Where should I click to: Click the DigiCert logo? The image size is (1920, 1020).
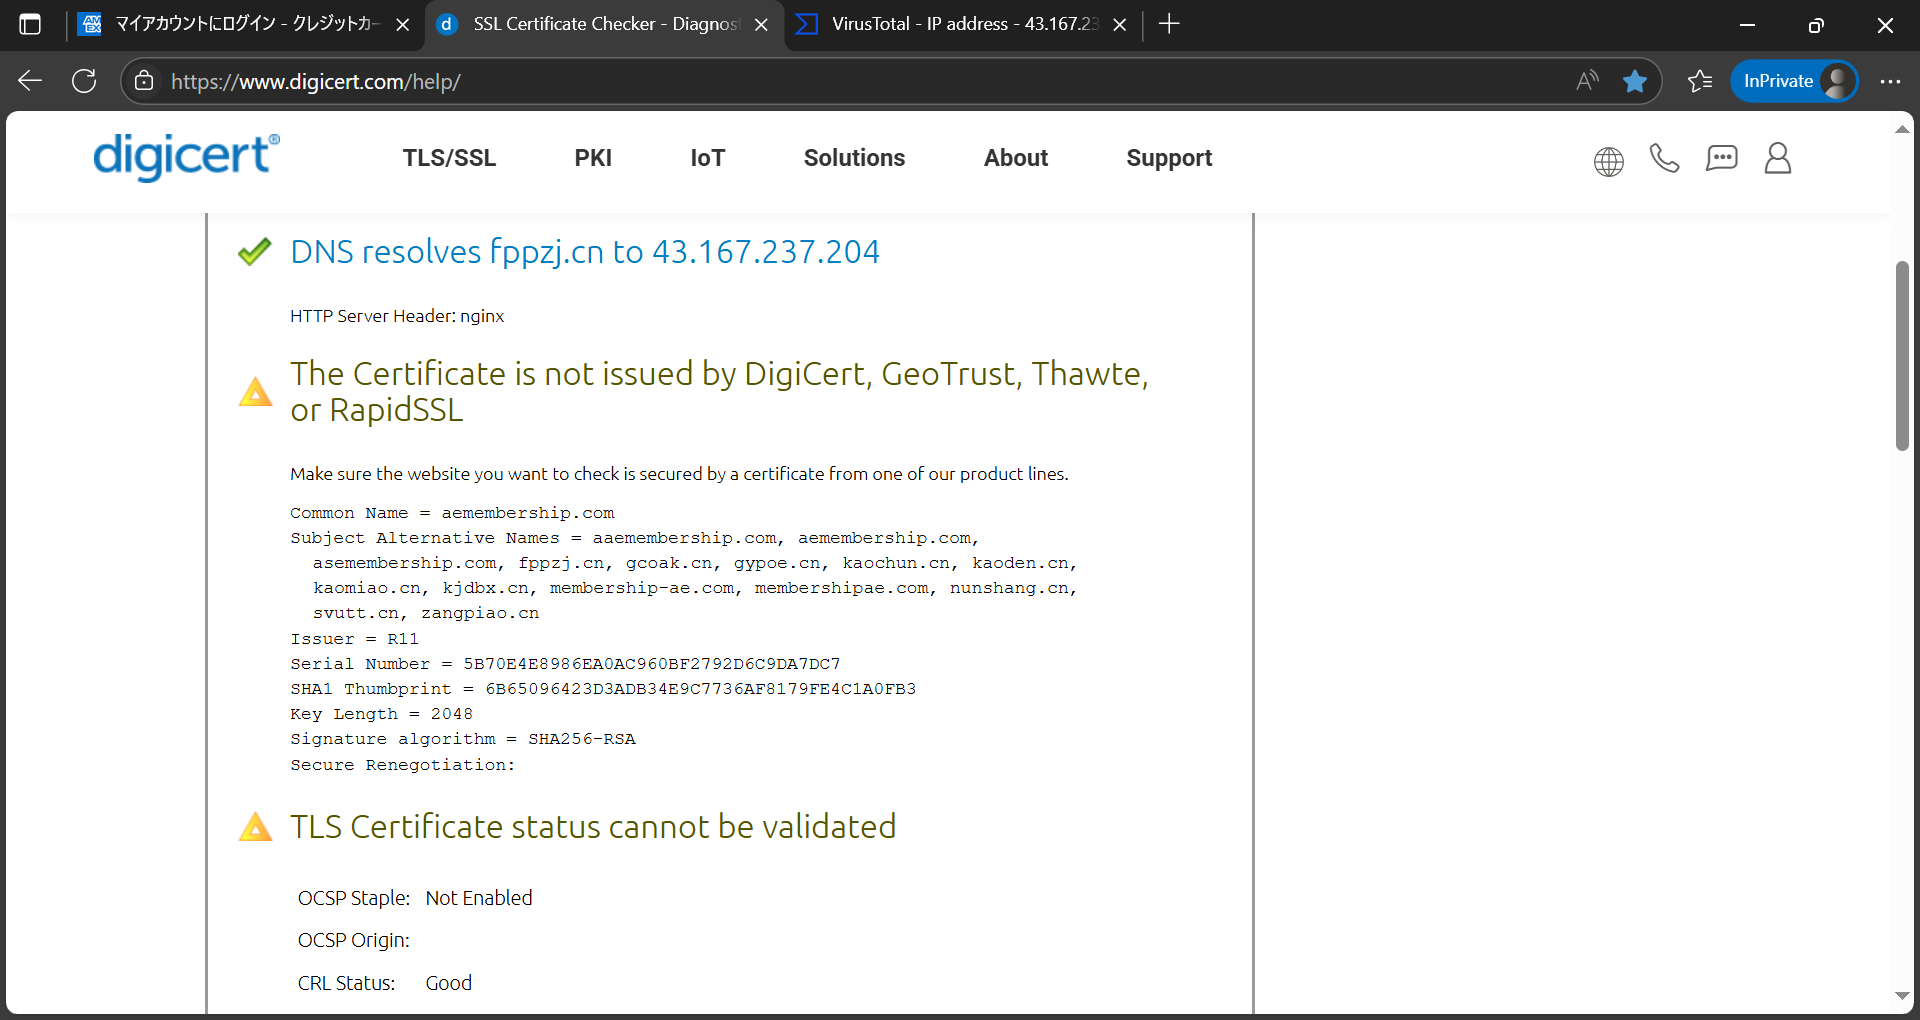tap(186, 157)
